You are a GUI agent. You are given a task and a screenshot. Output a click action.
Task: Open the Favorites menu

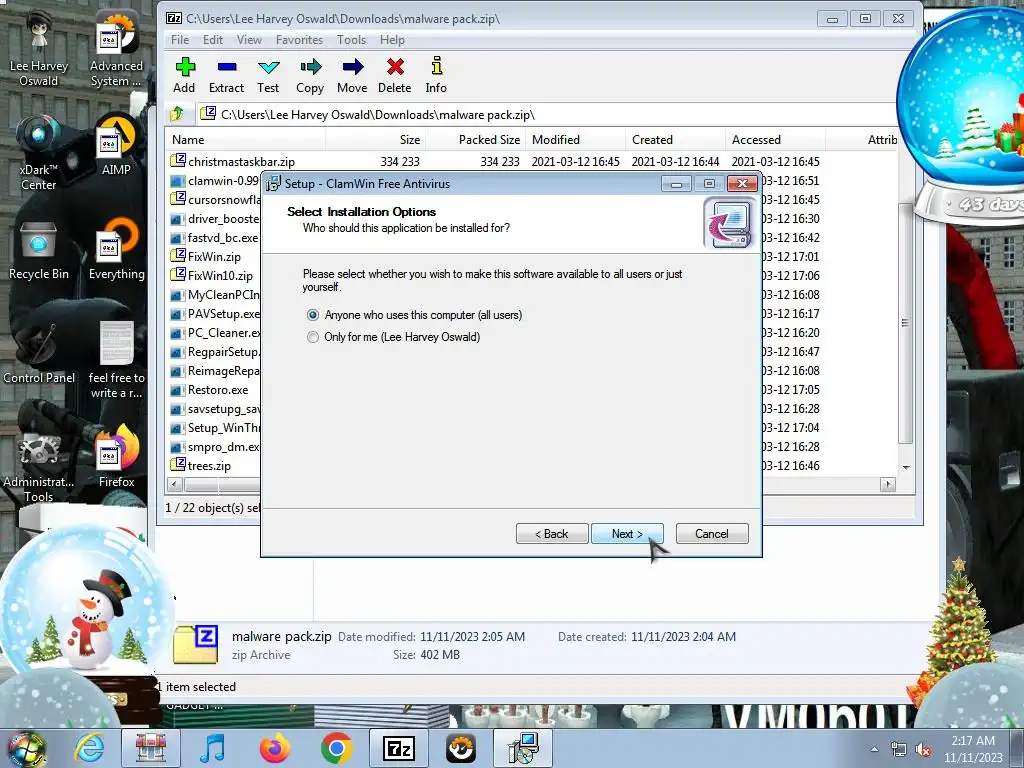point(299,40)
